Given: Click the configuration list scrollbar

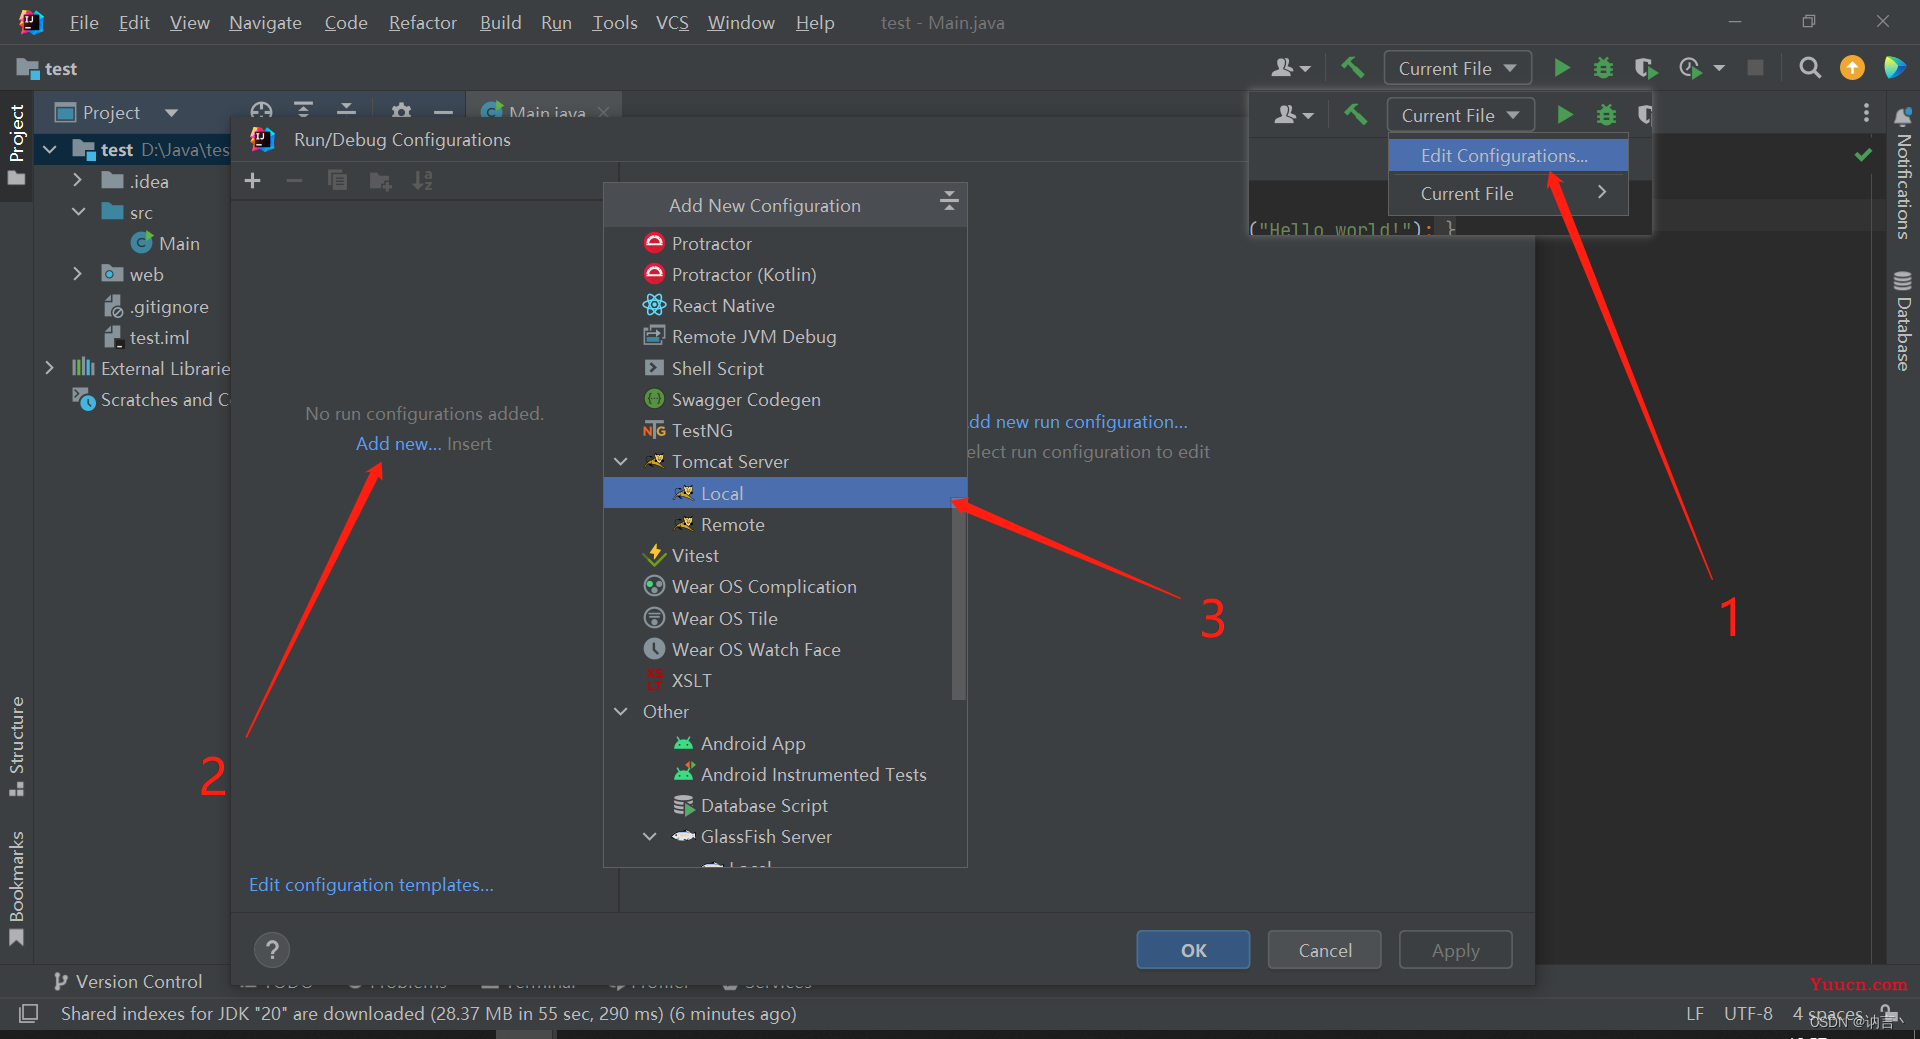Looking at the screenshot, I should [958, 600].
